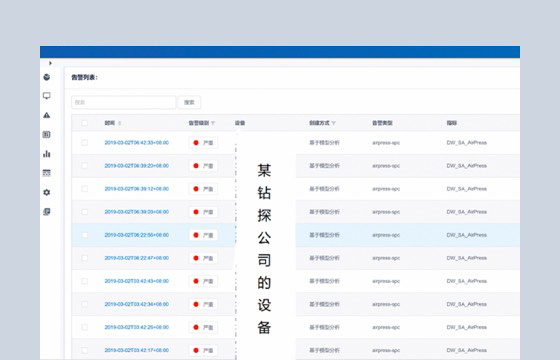560x360 pixels.
Task: Click the red 严重 badge in 03:42:43 row
Action: point(203,281)
